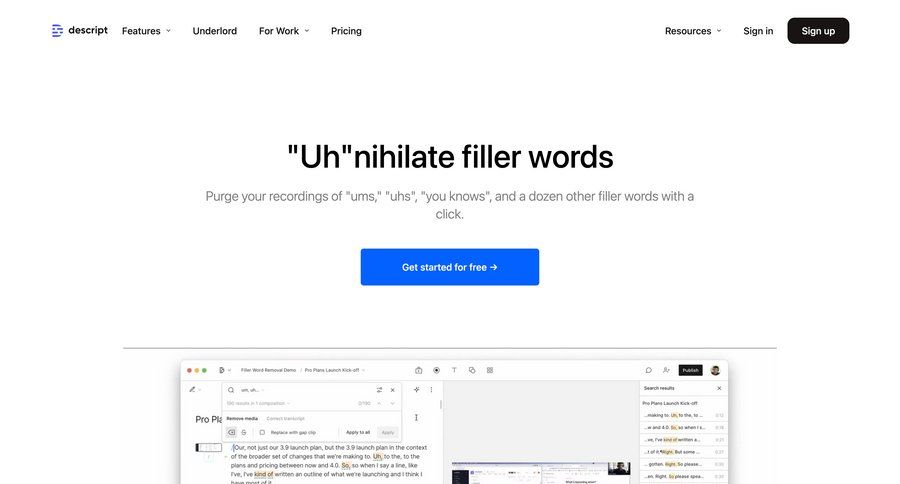
Task: Click the record icon in demo toolbar
Action: point(436,370)
